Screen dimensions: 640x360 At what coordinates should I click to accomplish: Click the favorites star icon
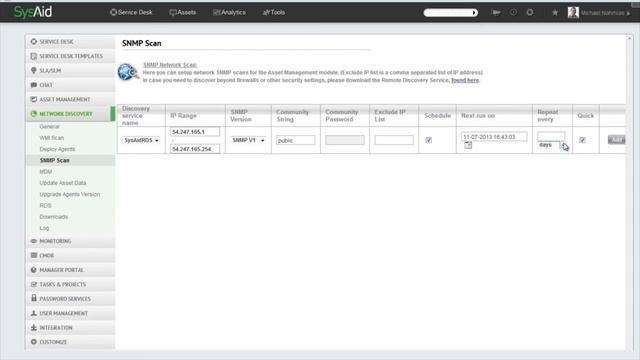click(555, 13)
